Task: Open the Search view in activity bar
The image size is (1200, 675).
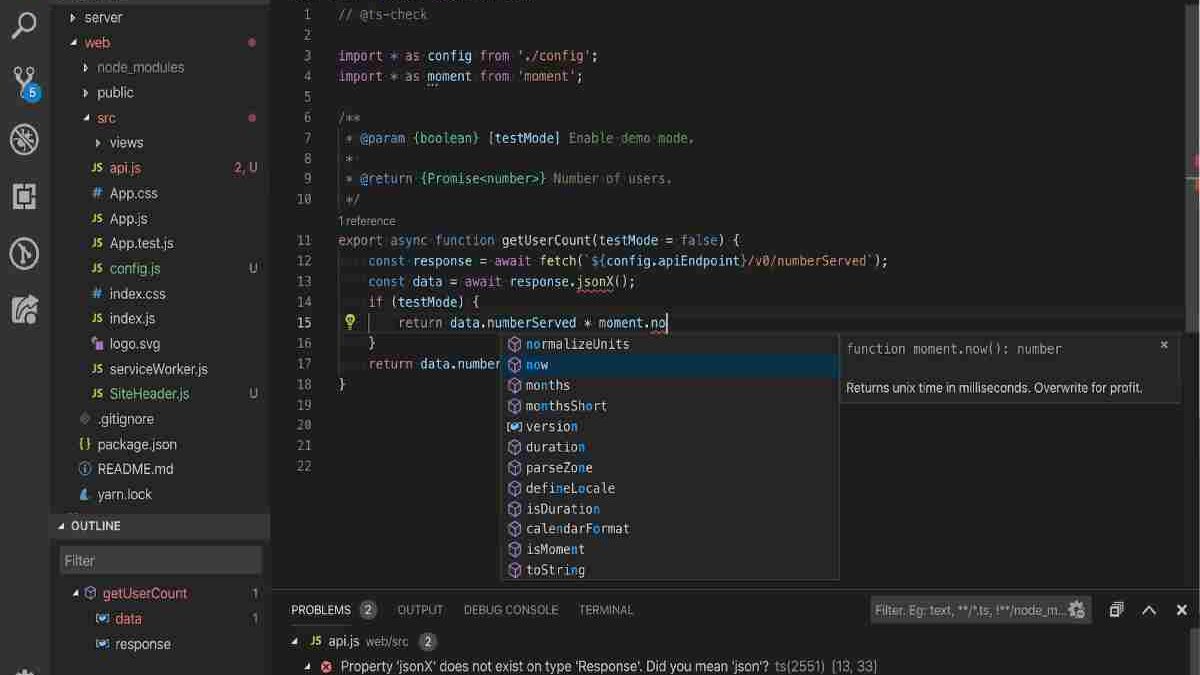Action: 24,25
